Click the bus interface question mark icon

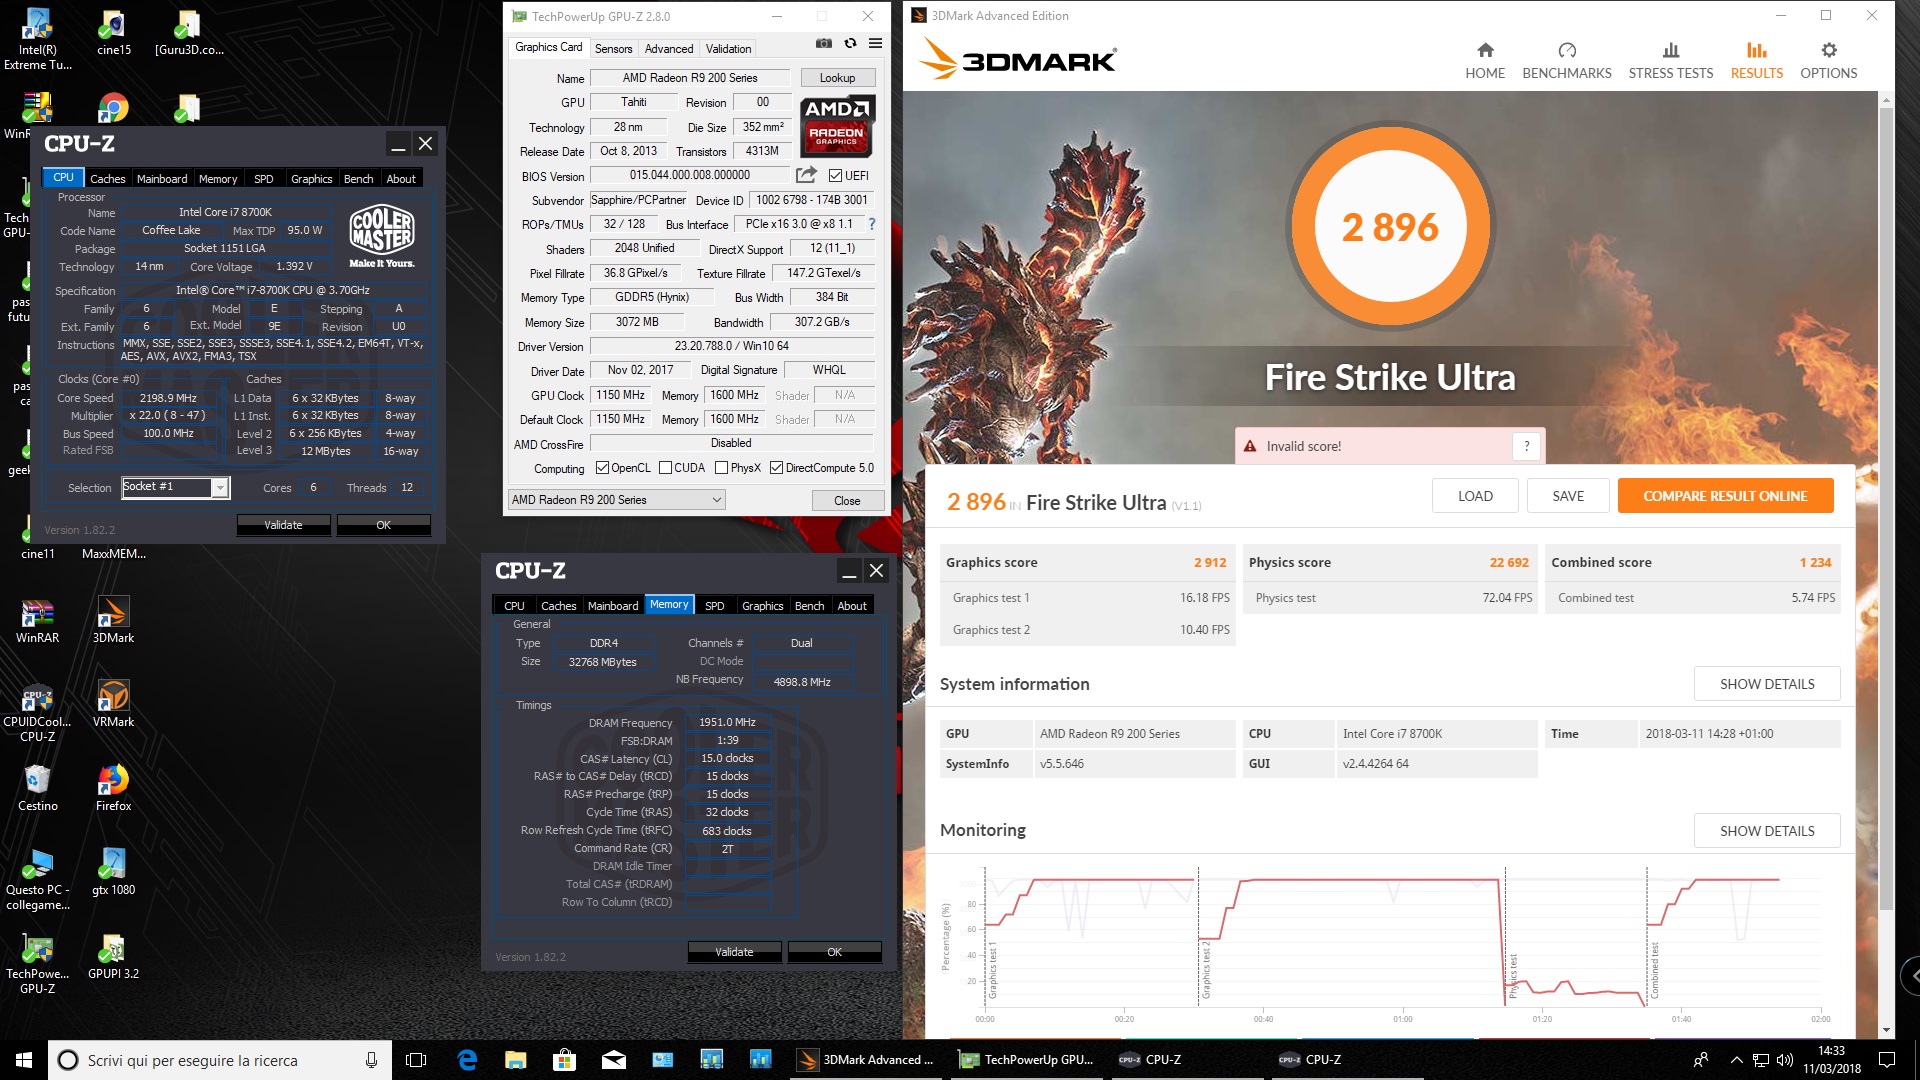pos(872,224)
